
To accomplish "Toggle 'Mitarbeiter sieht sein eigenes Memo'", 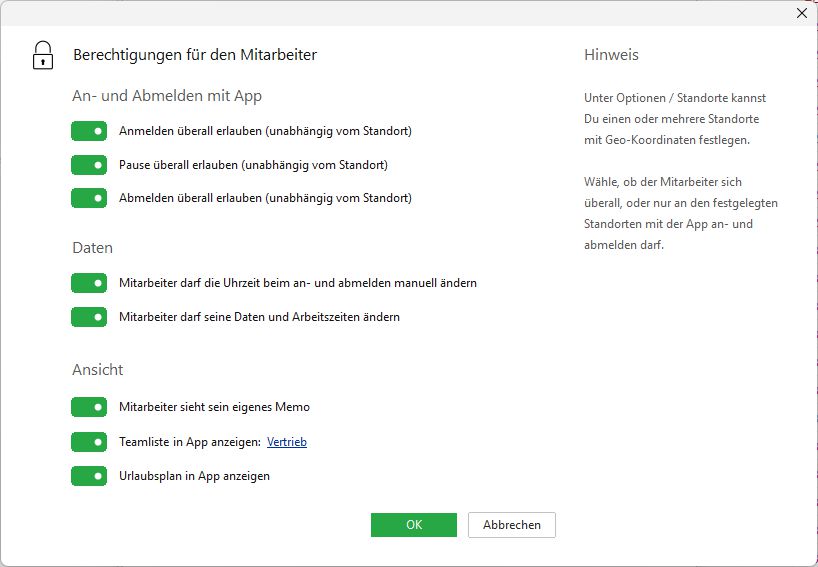I will tap(89, 407).
